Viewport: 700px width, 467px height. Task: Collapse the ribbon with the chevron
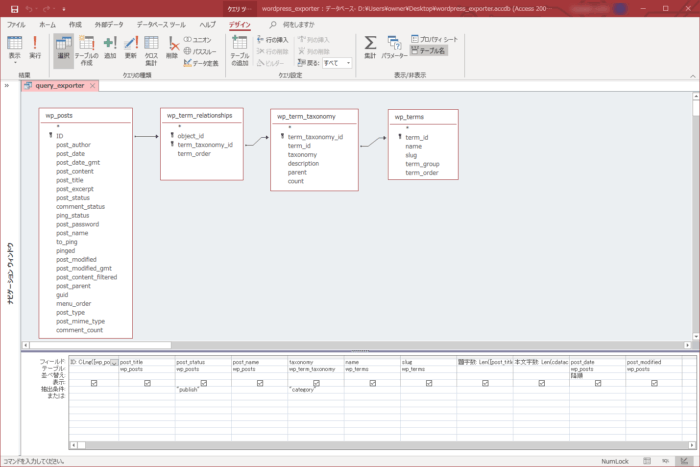(693, 76)
